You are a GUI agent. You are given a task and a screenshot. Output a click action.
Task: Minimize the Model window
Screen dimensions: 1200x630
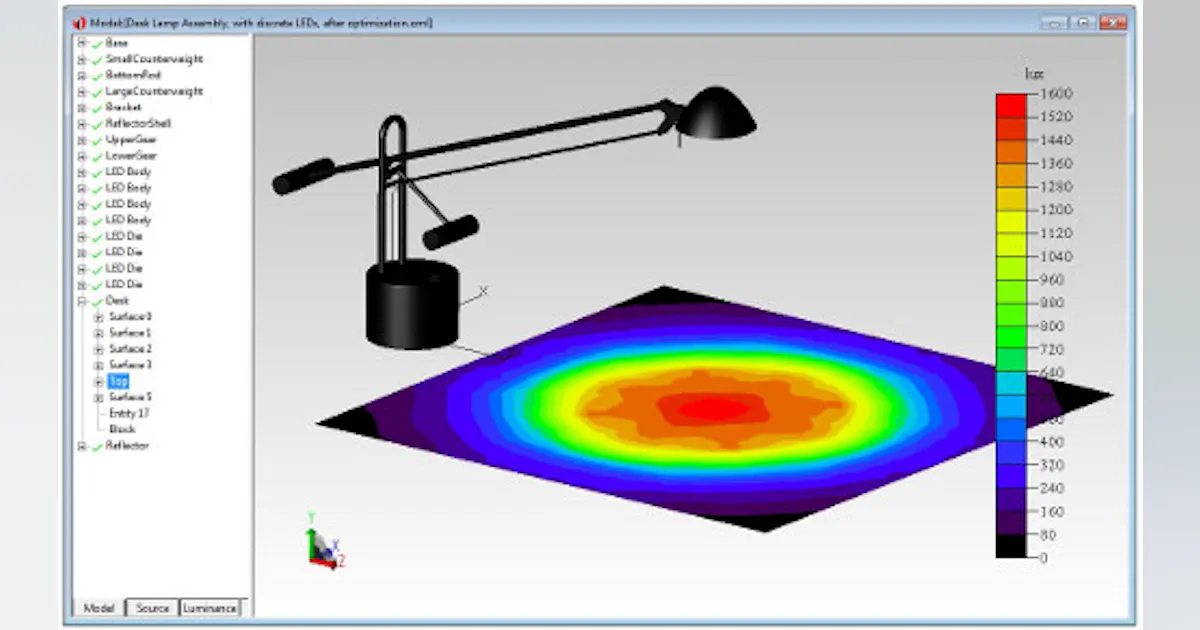click(1053, 22)
